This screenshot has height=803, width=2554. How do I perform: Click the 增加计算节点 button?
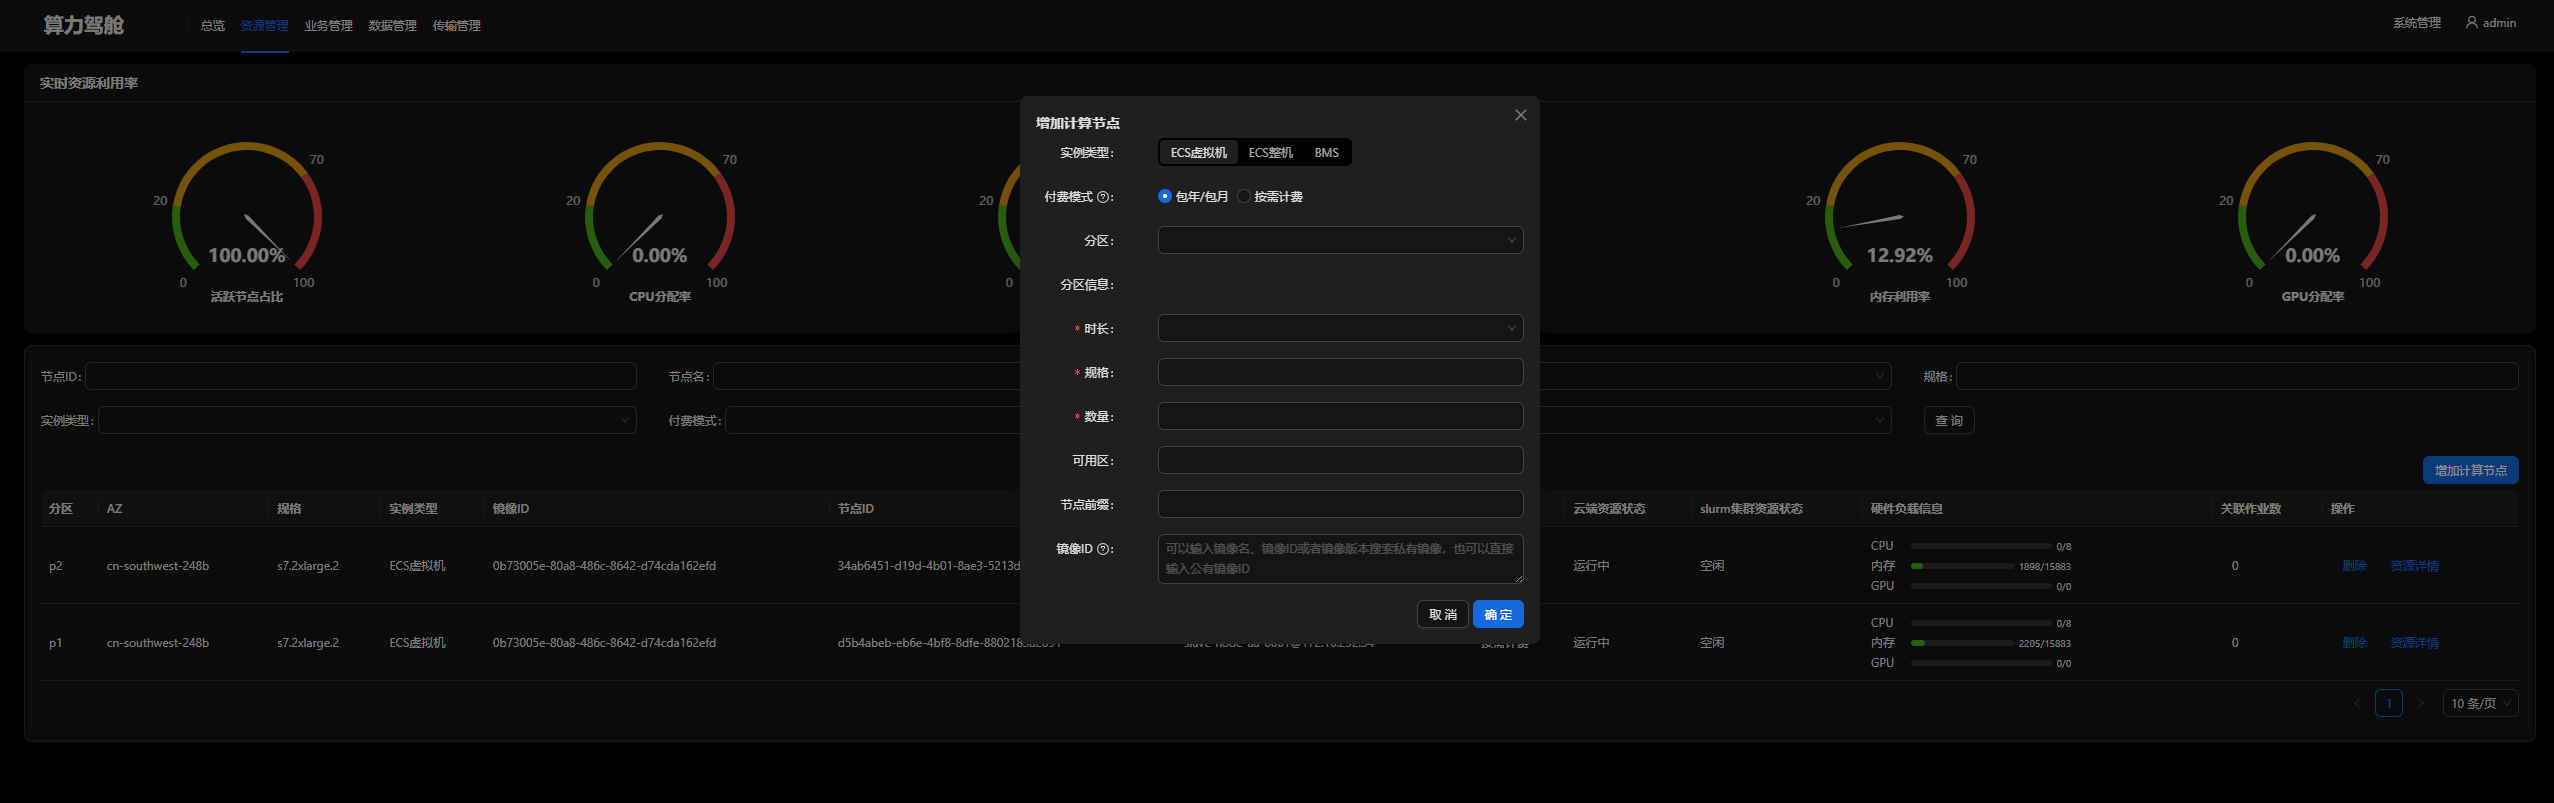(2470, 470)
